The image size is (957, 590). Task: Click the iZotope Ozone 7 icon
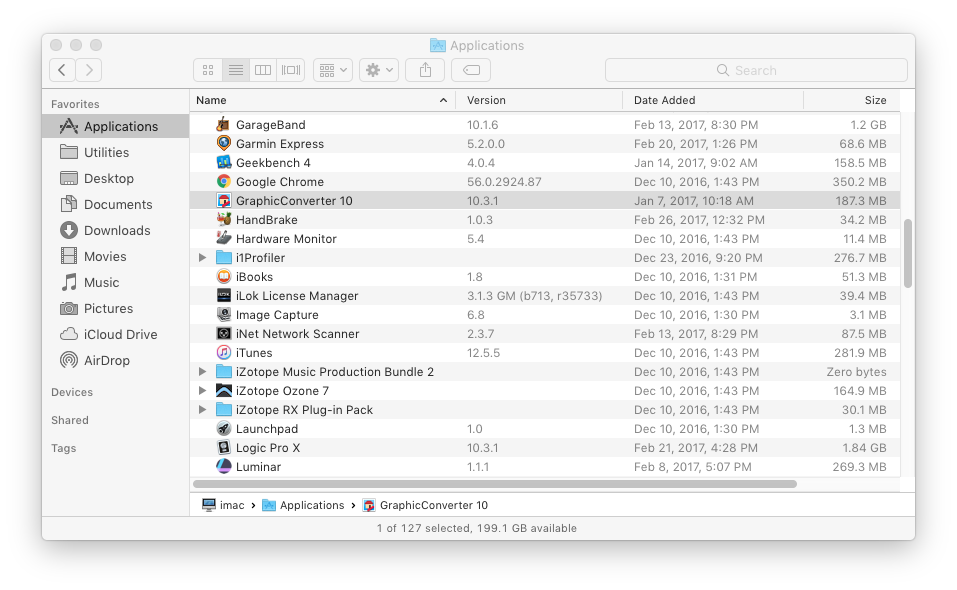[224, 390]
